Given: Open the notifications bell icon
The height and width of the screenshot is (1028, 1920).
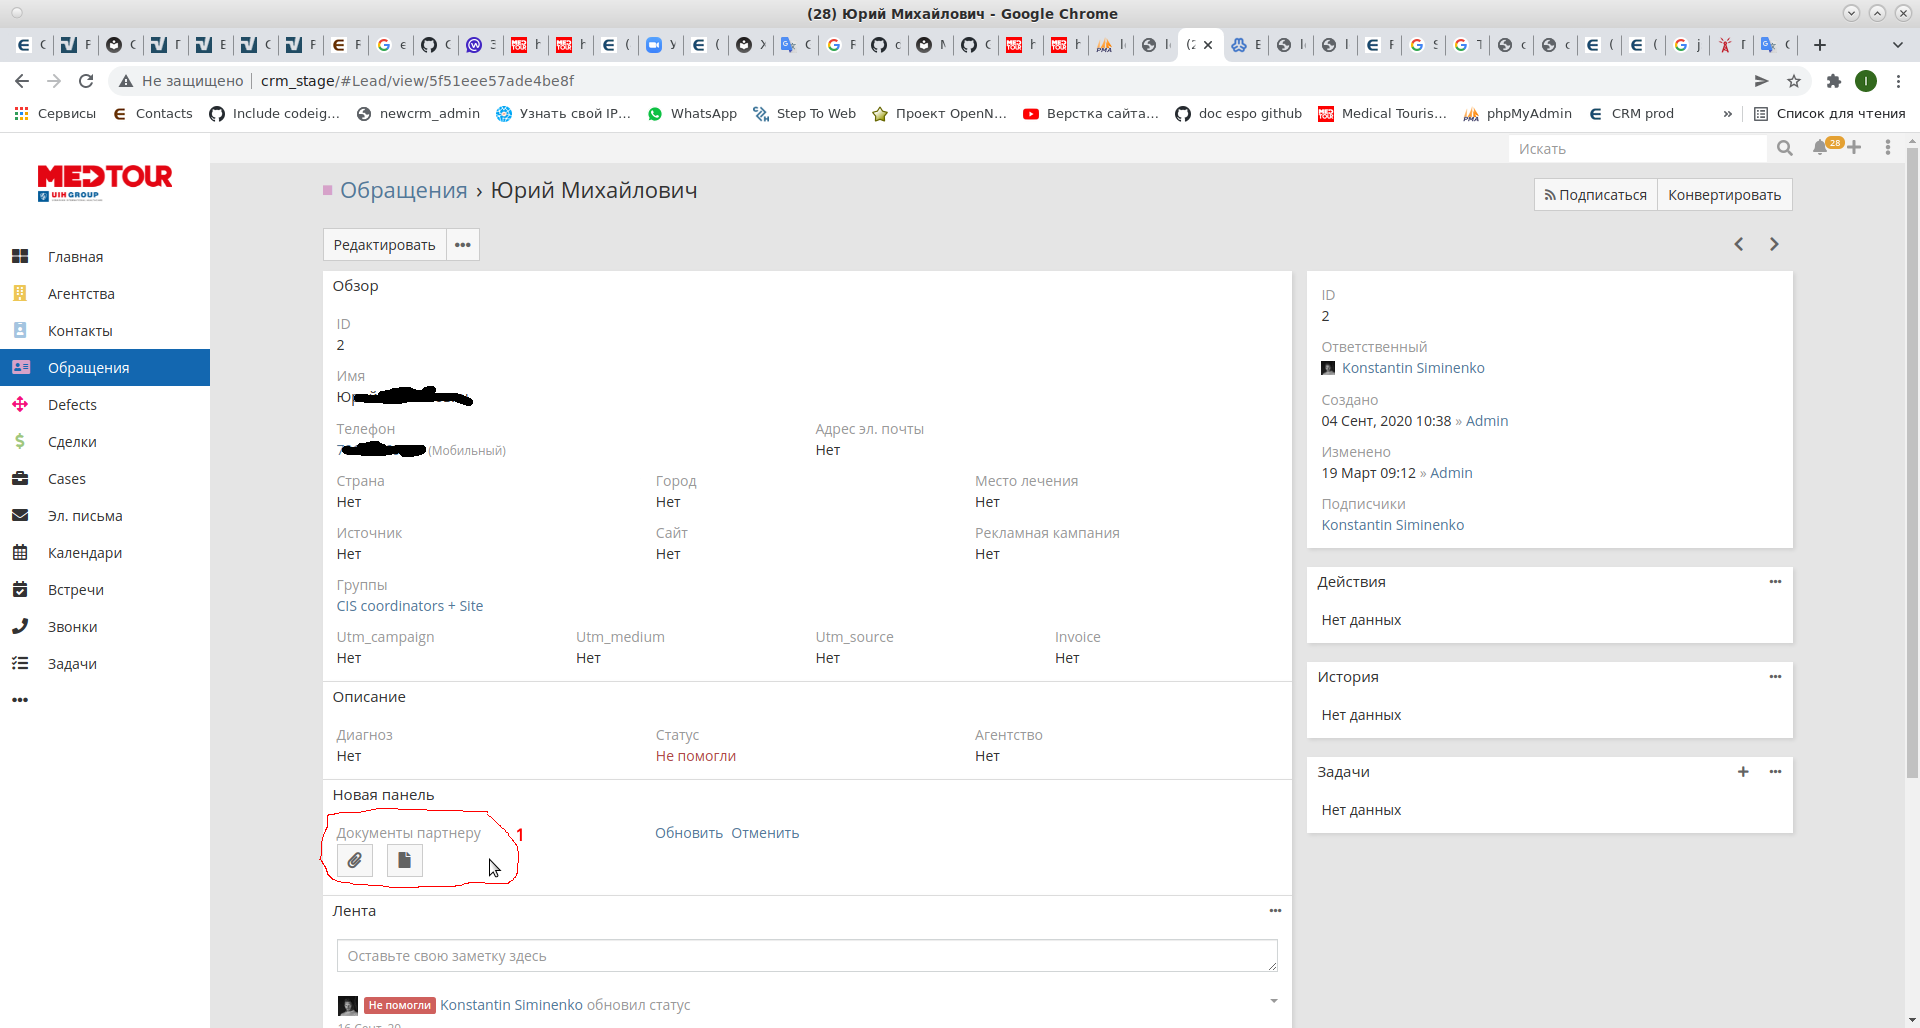Looking at the screenshot, I should pyautogui.click(x=1819, y=148).
